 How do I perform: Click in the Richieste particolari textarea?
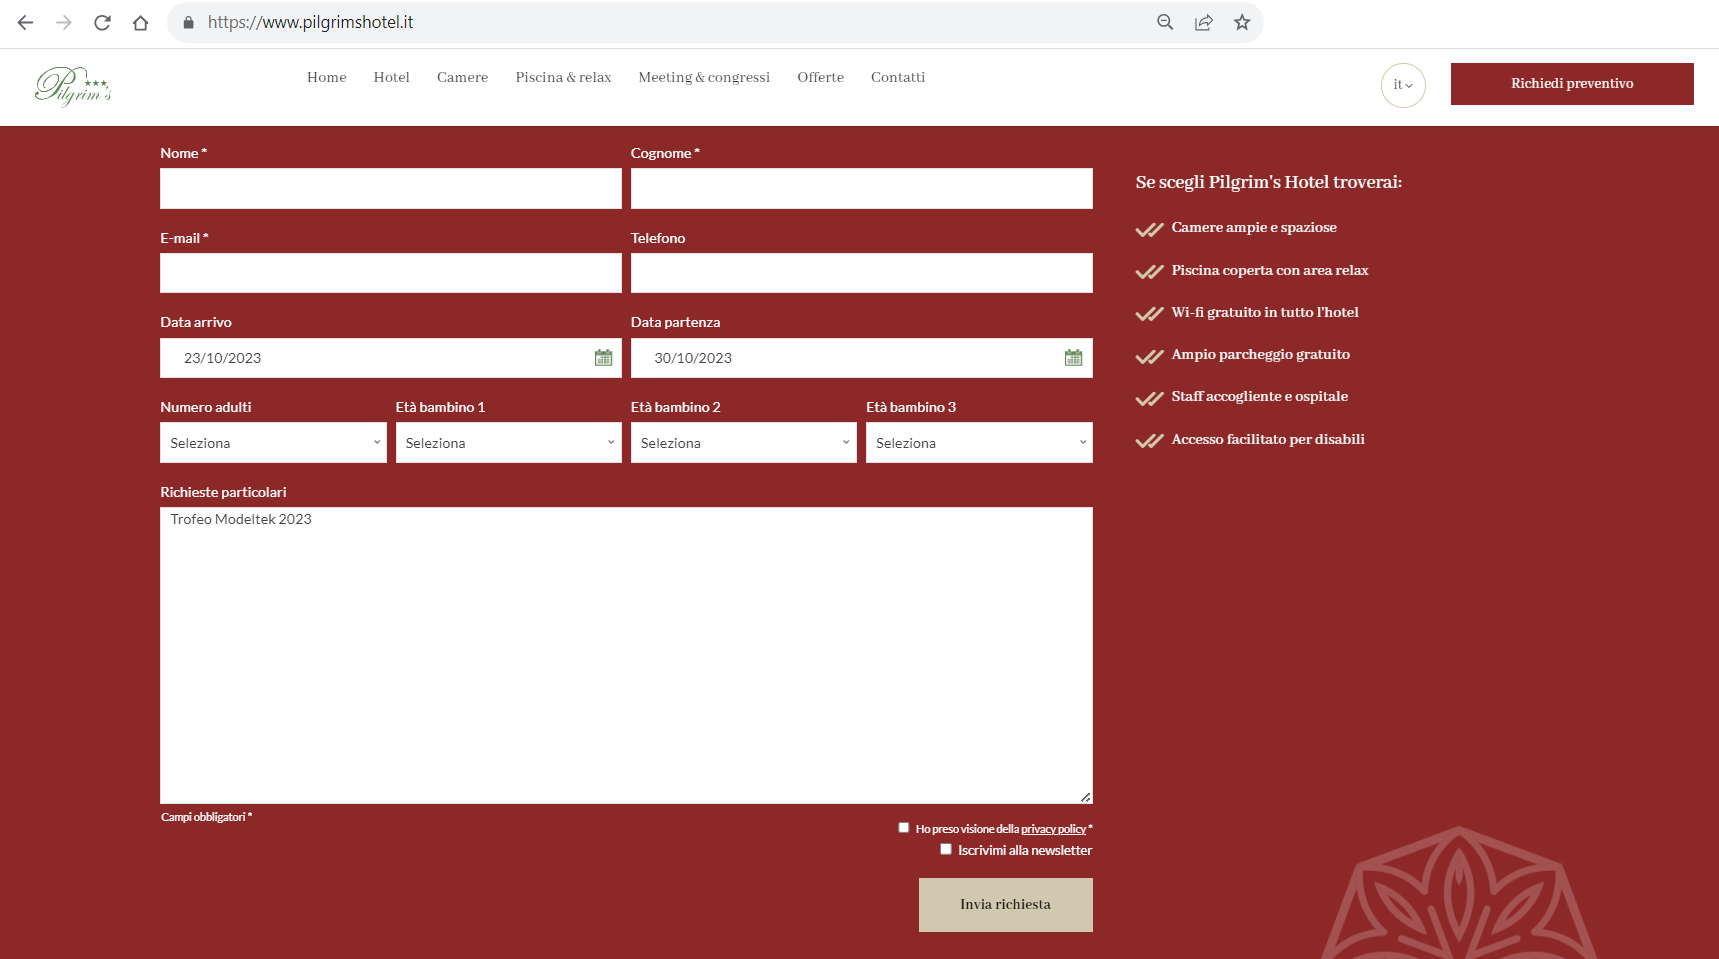pyautogui.click(x=626, y=655)
